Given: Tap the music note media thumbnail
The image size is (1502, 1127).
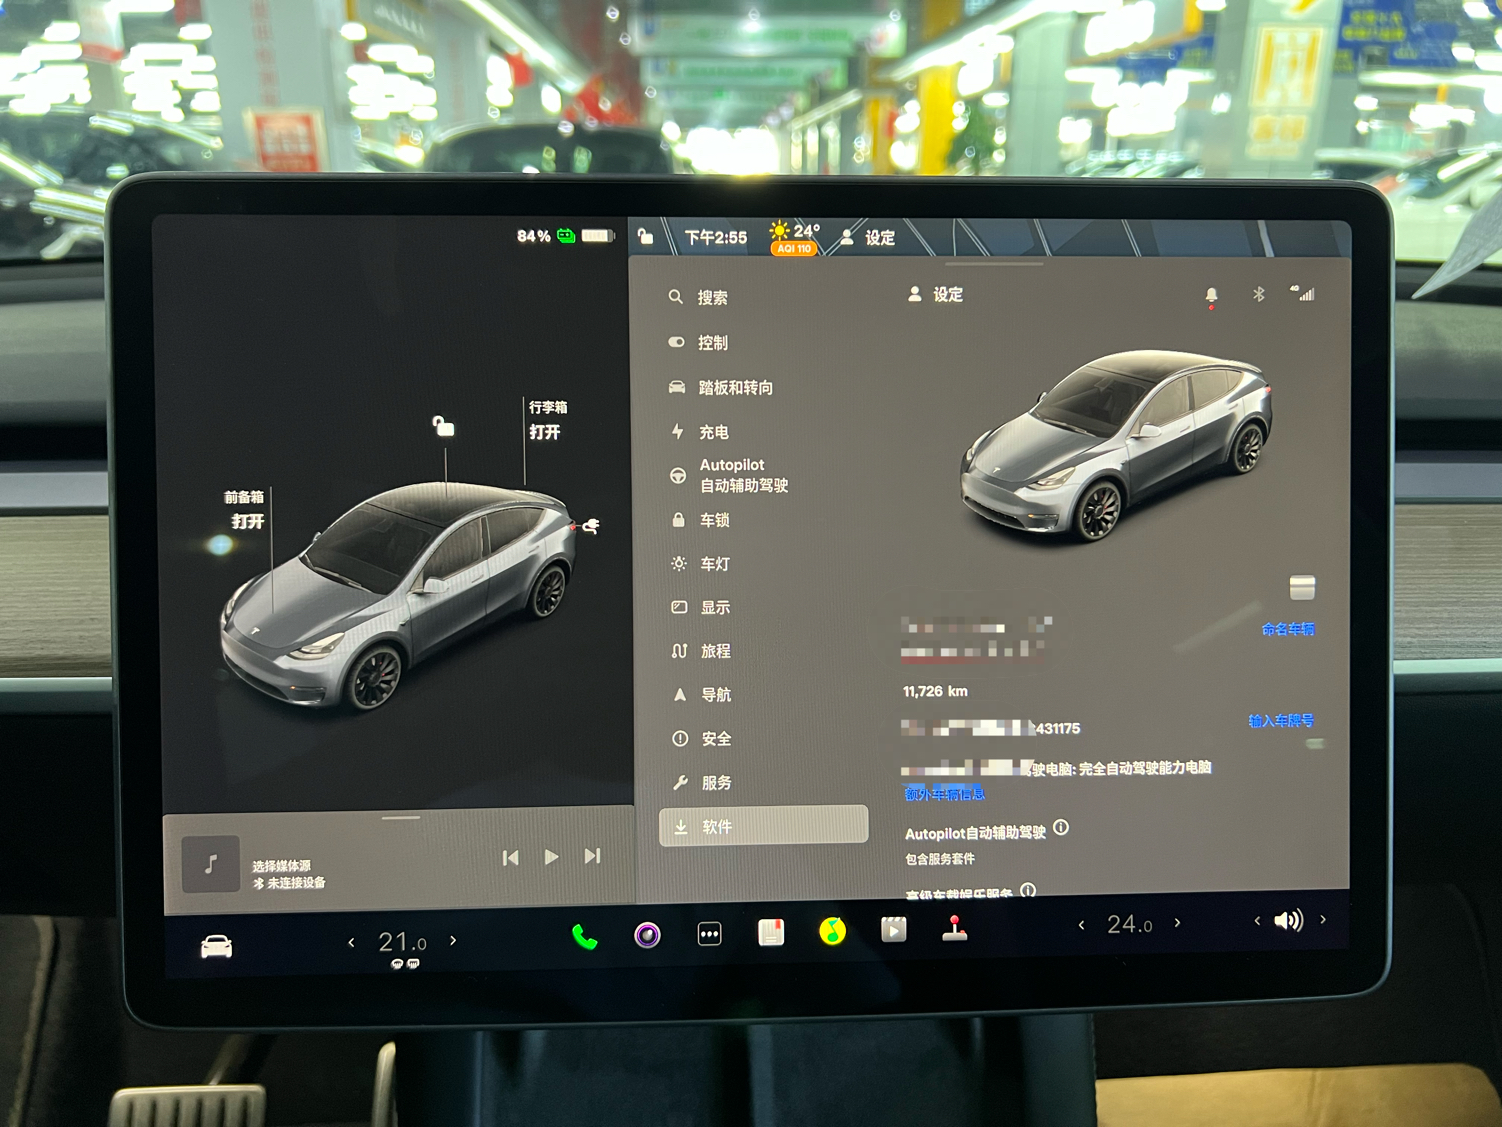Looking at the screenshot, I should point(211,864).
